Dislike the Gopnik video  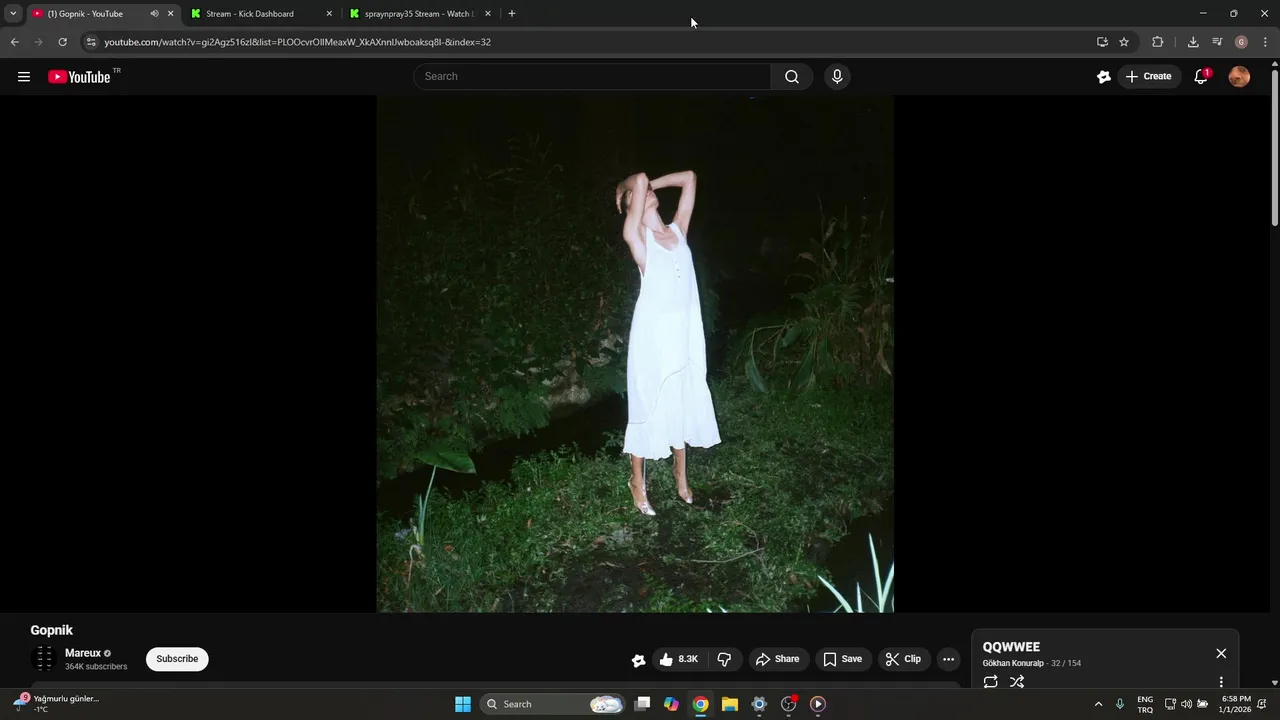point(724,659)
